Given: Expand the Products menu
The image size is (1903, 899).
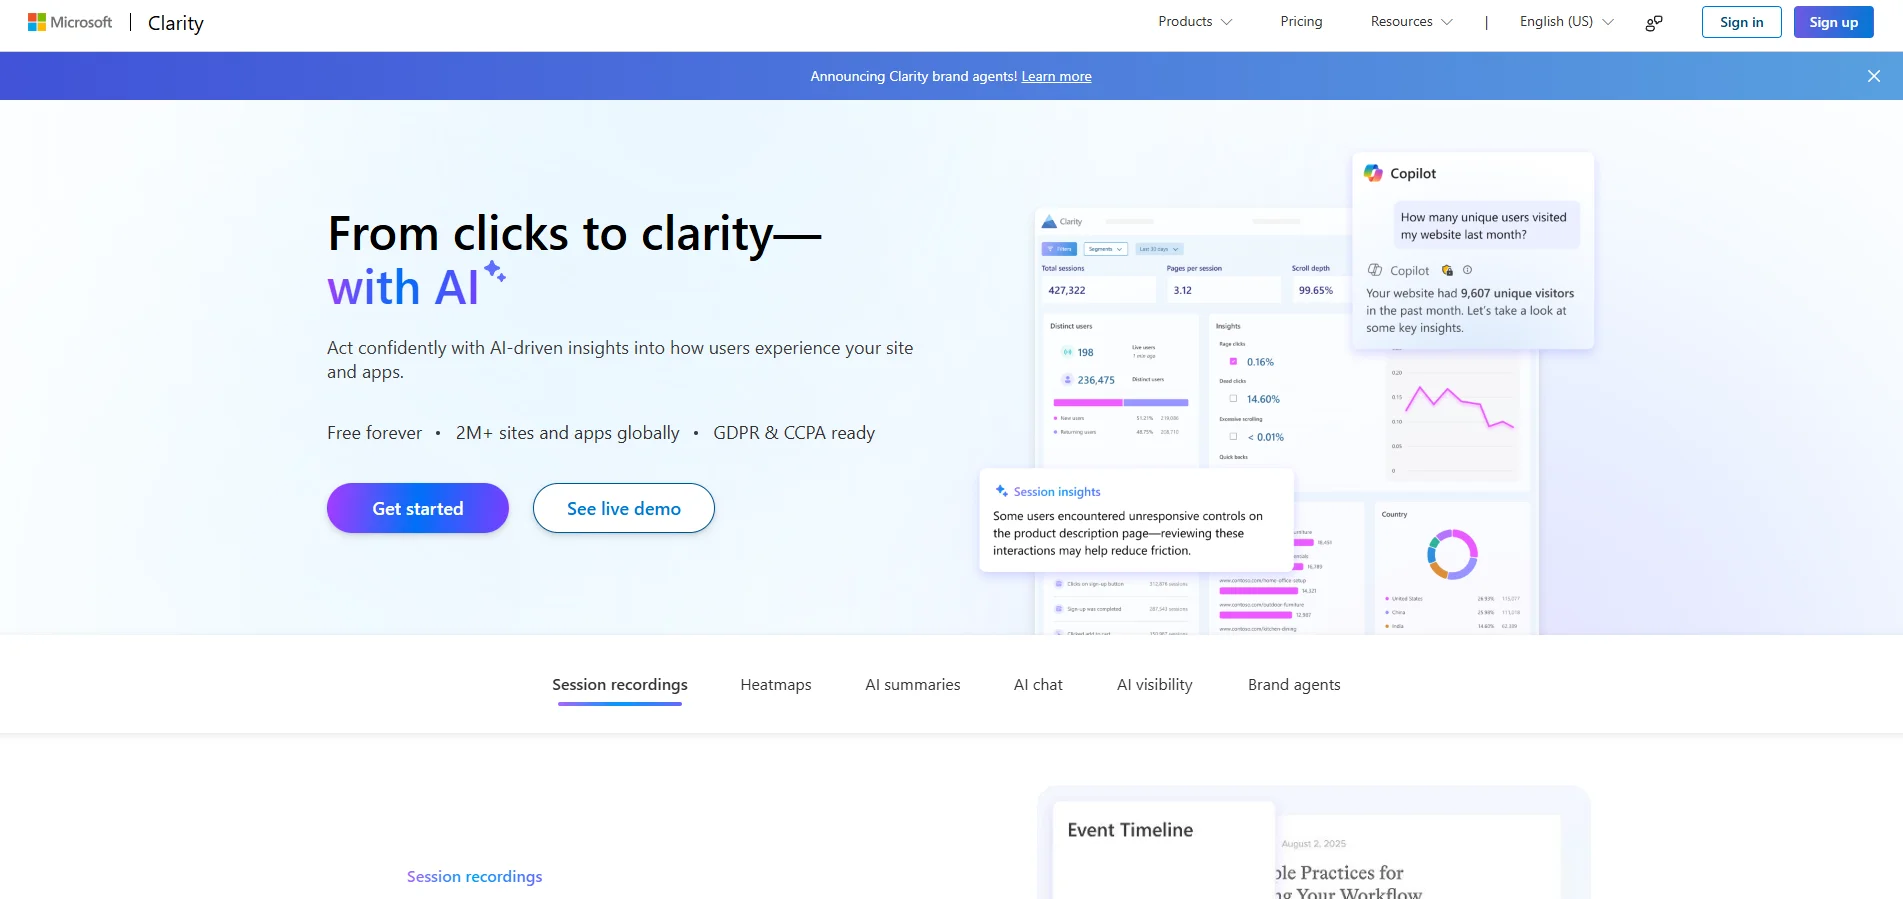Looking at the screenshot, I should [x=1195, y=22].
